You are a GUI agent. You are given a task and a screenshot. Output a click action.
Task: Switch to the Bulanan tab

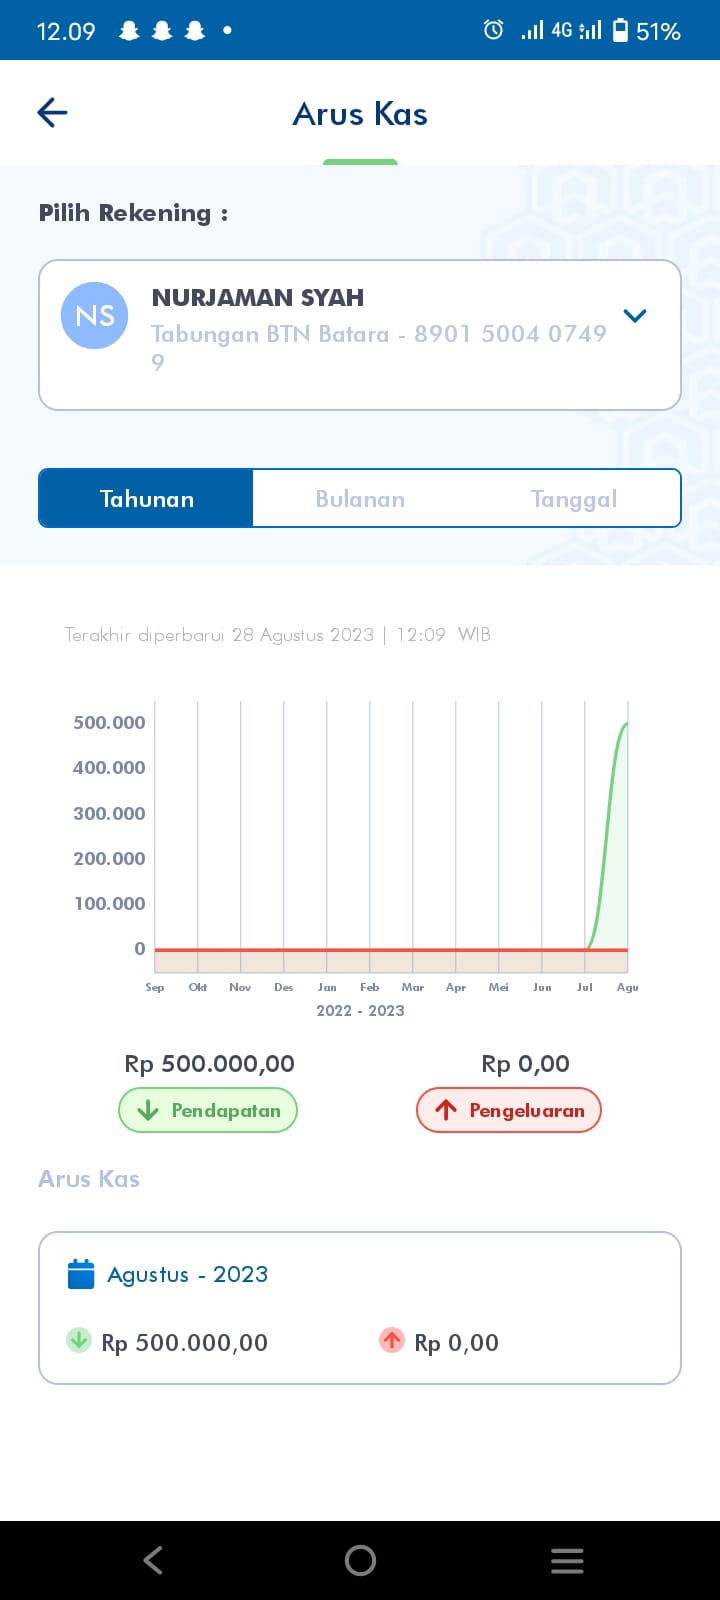click(x=360, y=498)
